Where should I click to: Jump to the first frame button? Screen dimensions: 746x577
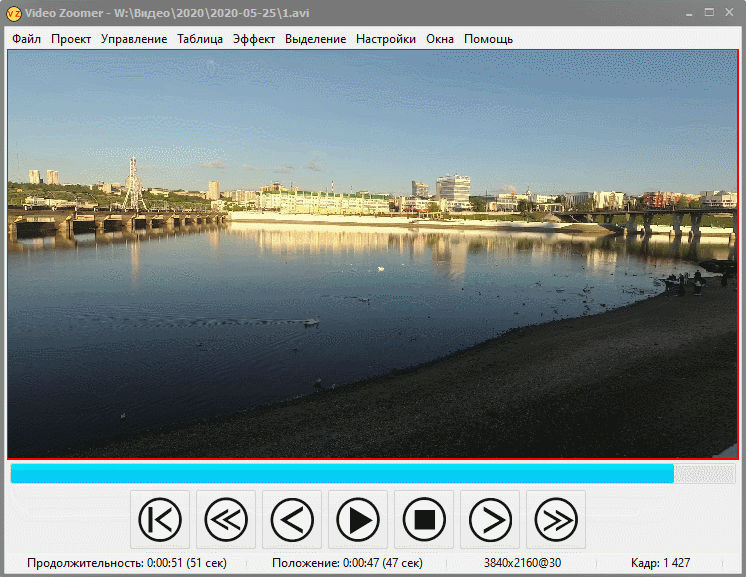[160, 519]
